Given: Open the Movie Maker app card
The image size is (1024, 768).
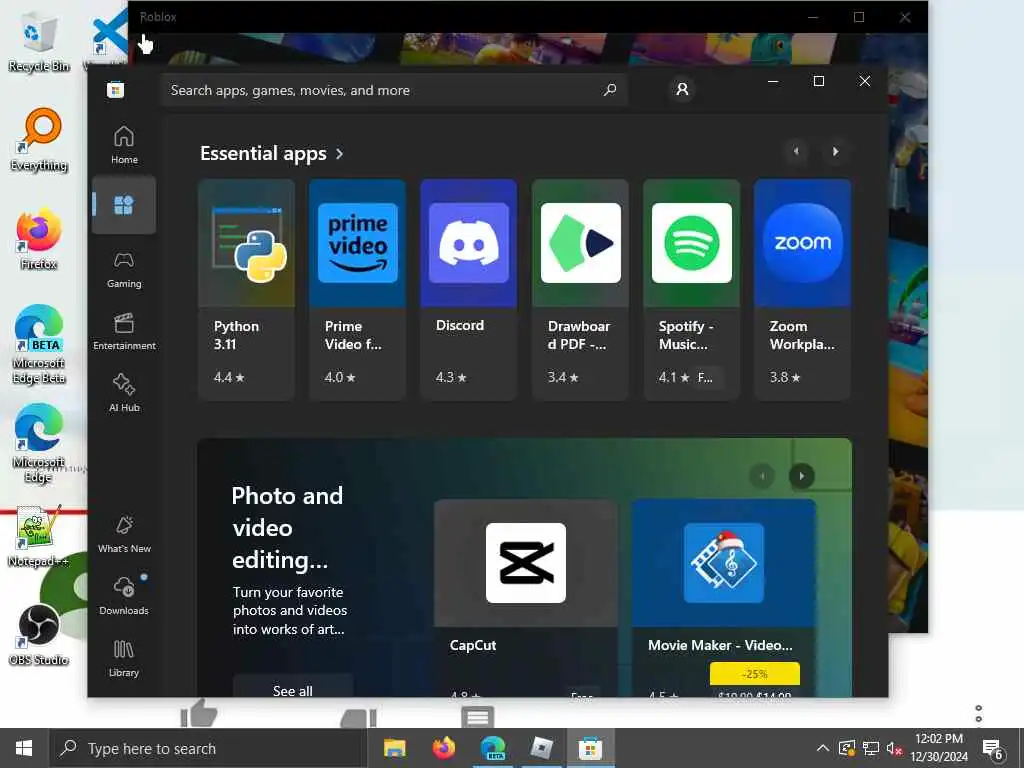Looking at the screenshot, I should pos(724,598).
